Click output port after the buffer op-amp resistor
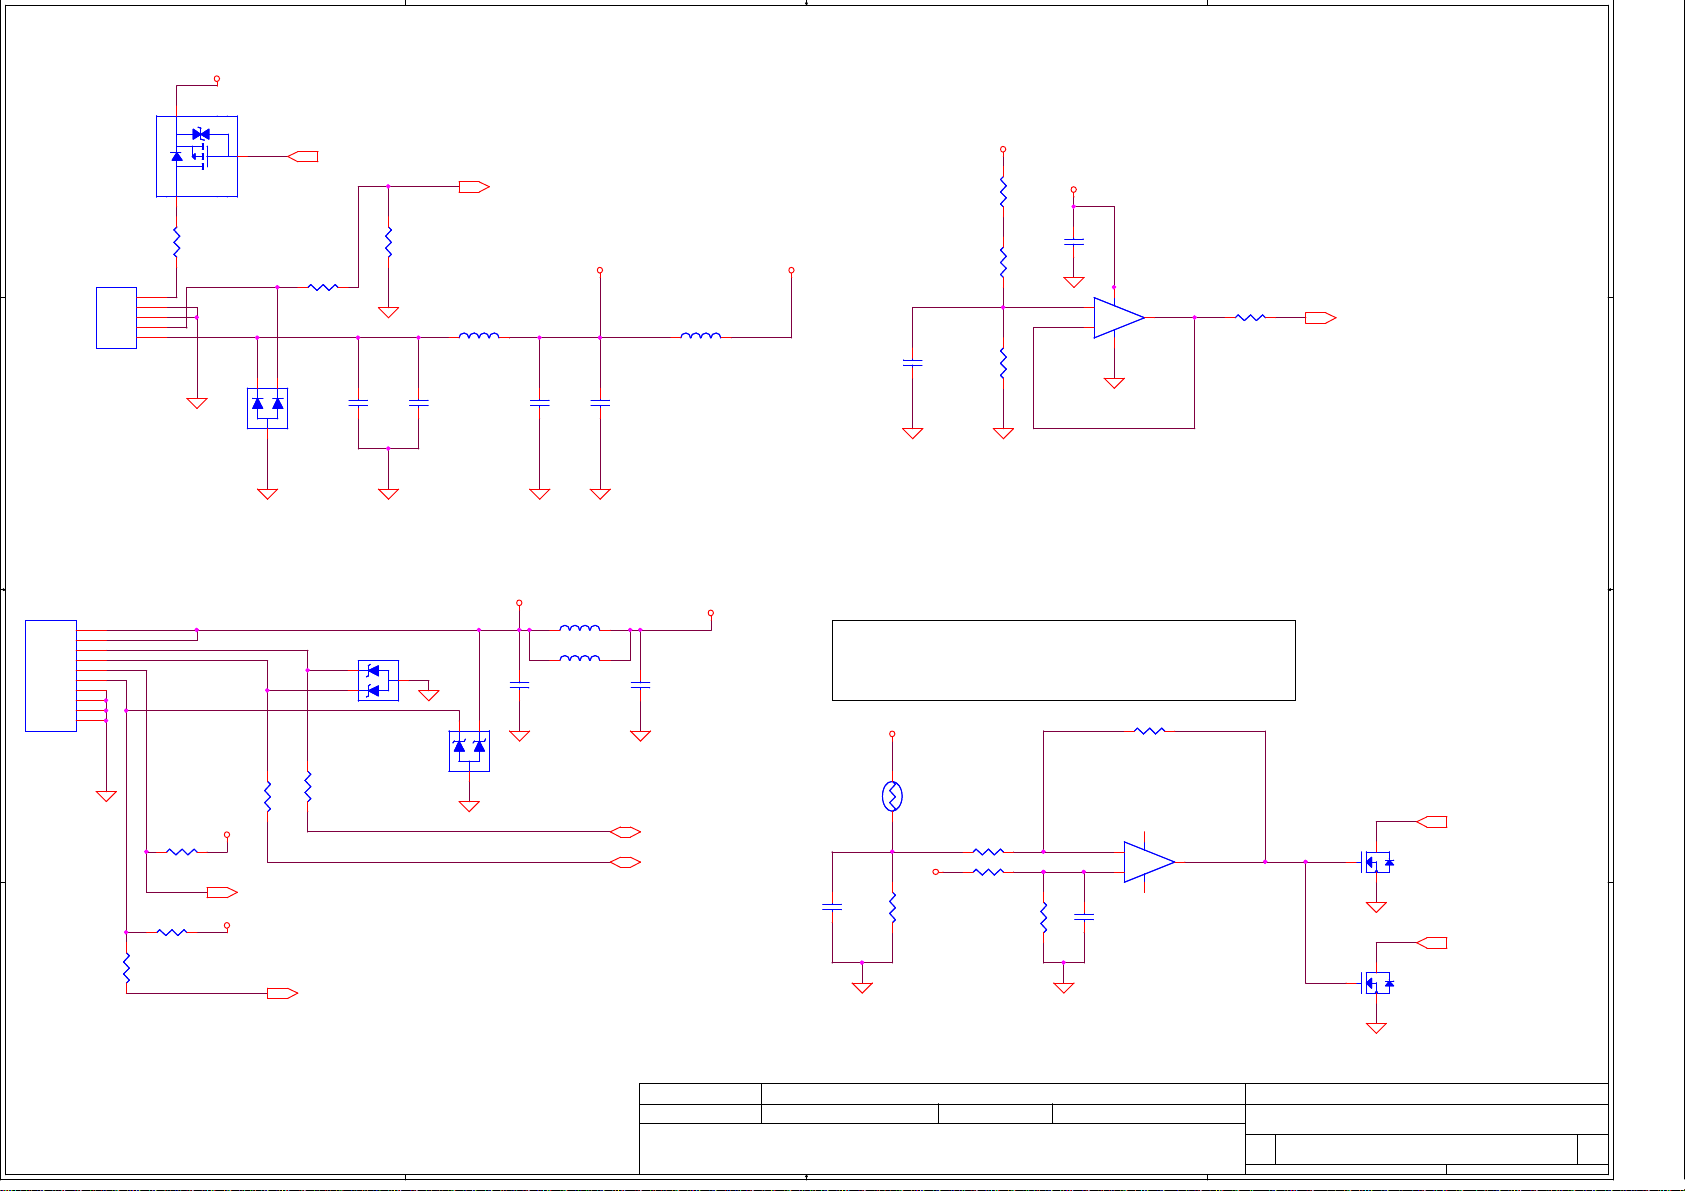Image resolution: width=1685 pixels, height=1191 pixels. (1320, 318)
